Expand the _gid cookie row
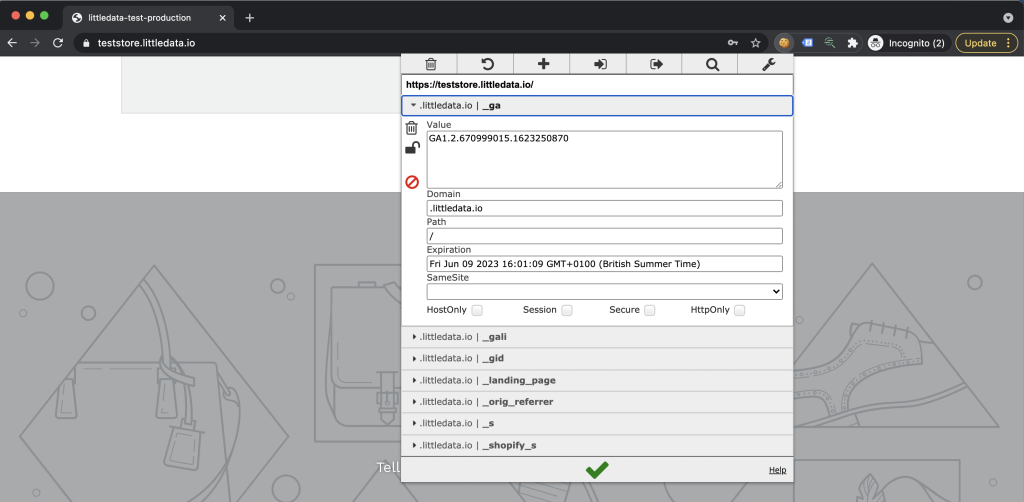 [597, 358]
